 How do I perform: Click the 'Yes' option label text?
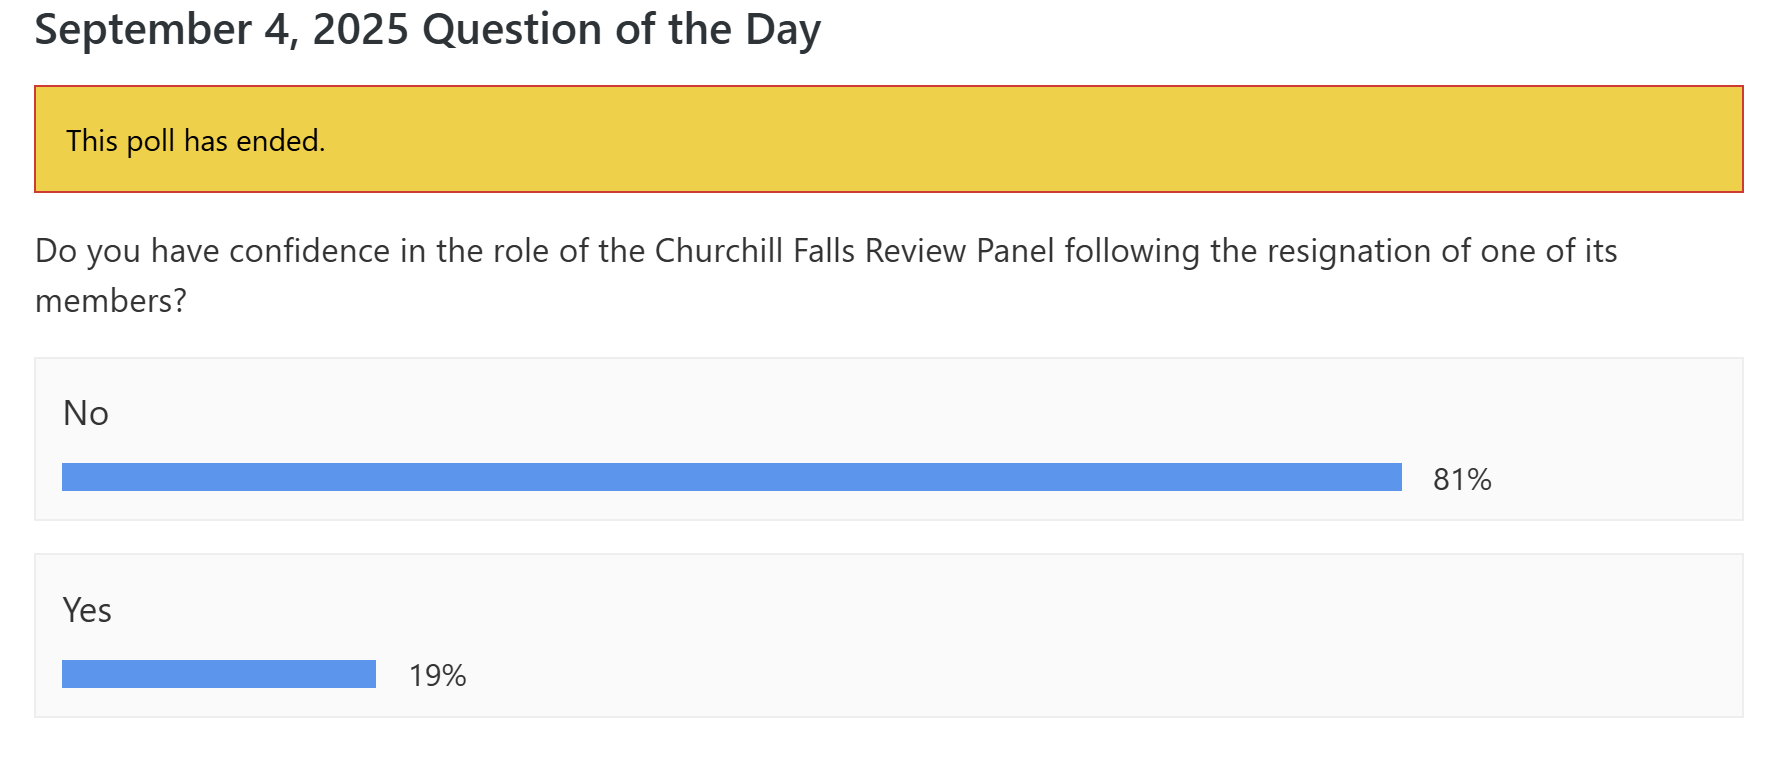(86, 611)
